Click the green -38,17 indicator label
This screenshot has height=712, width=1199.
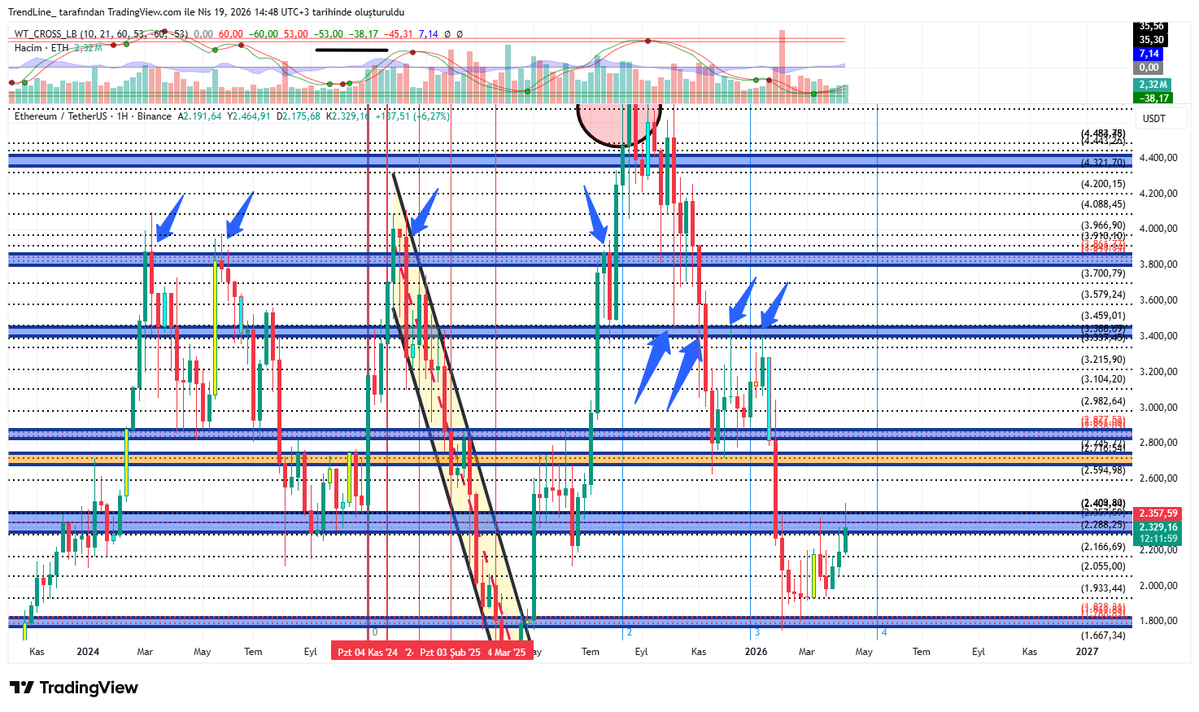(1152, 98)
